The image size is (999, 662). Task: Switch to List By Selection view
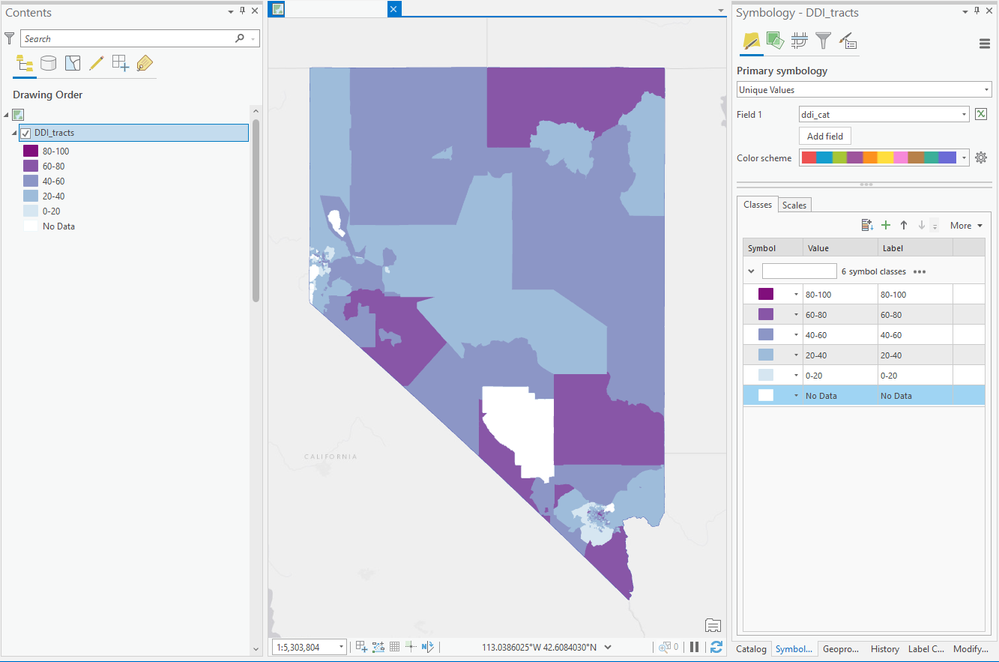(x=73, y=63)
